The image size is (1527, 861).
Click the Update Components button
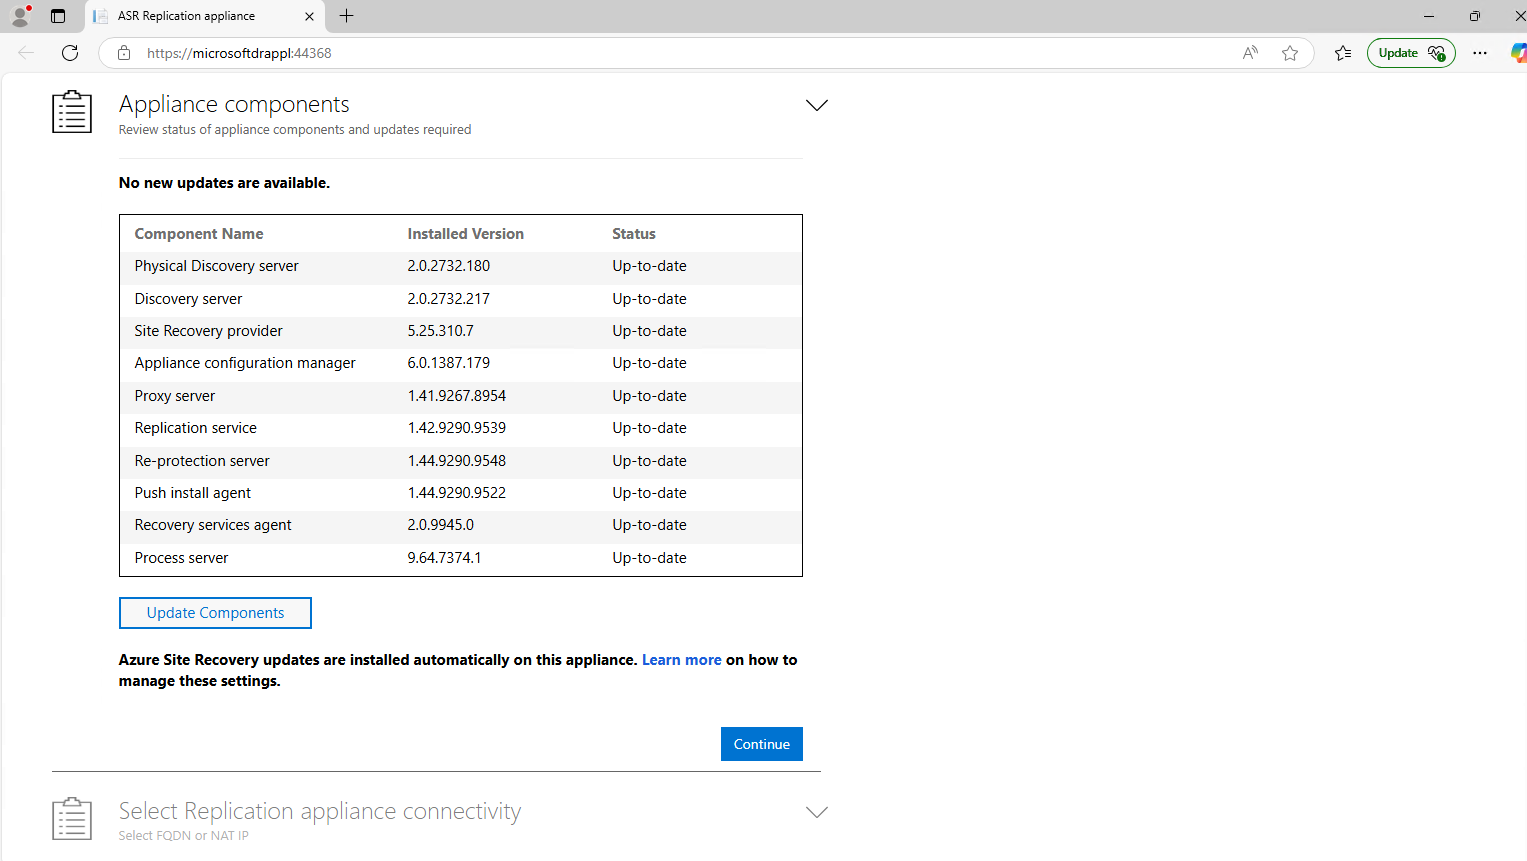pos(215,613)
